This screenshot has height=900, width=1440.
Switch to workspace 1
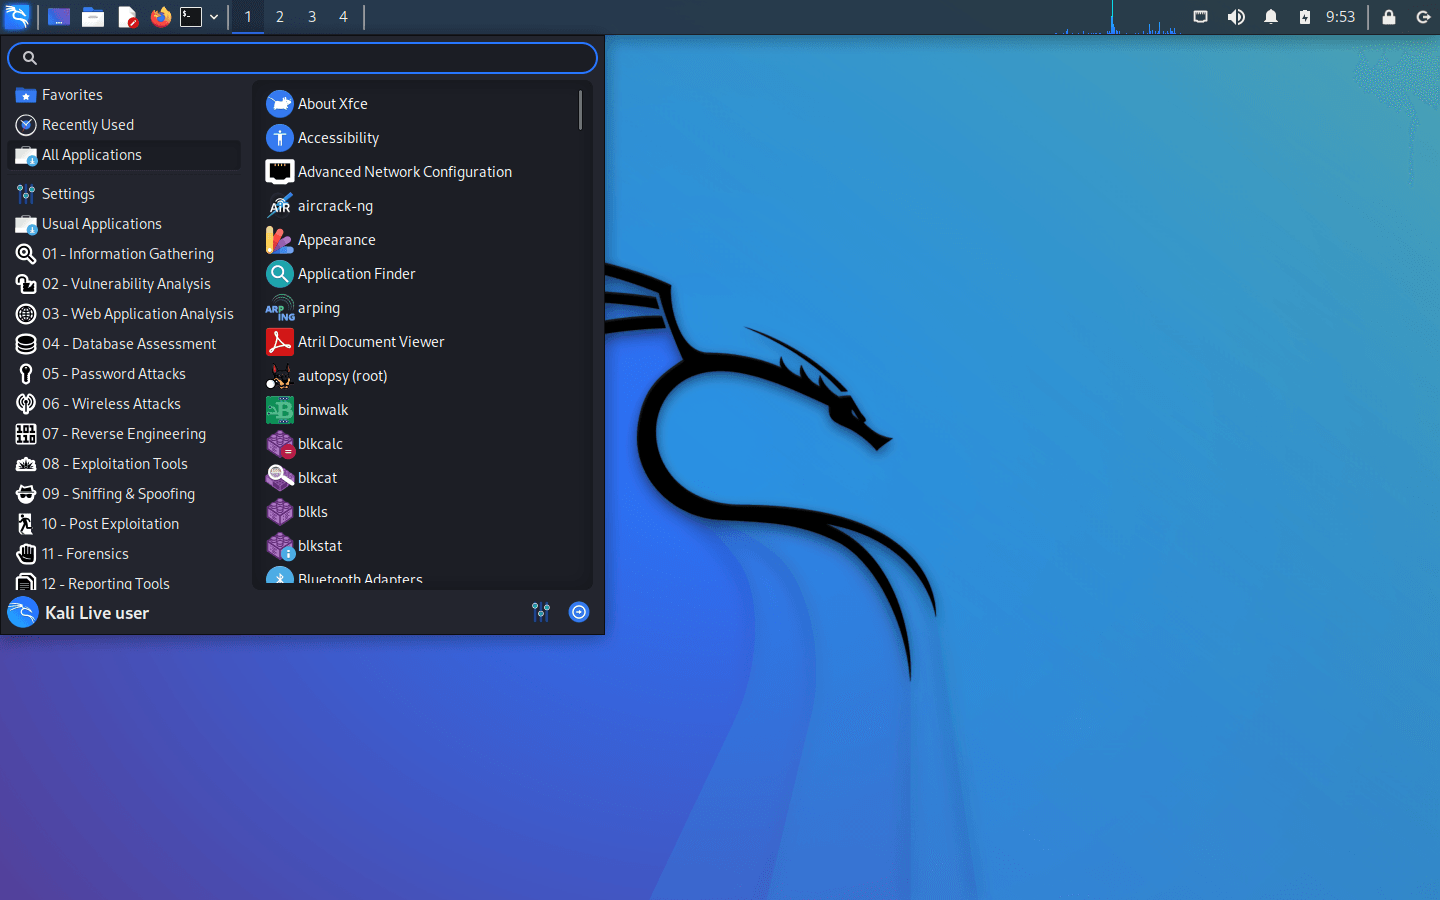[x=248, y=17]
